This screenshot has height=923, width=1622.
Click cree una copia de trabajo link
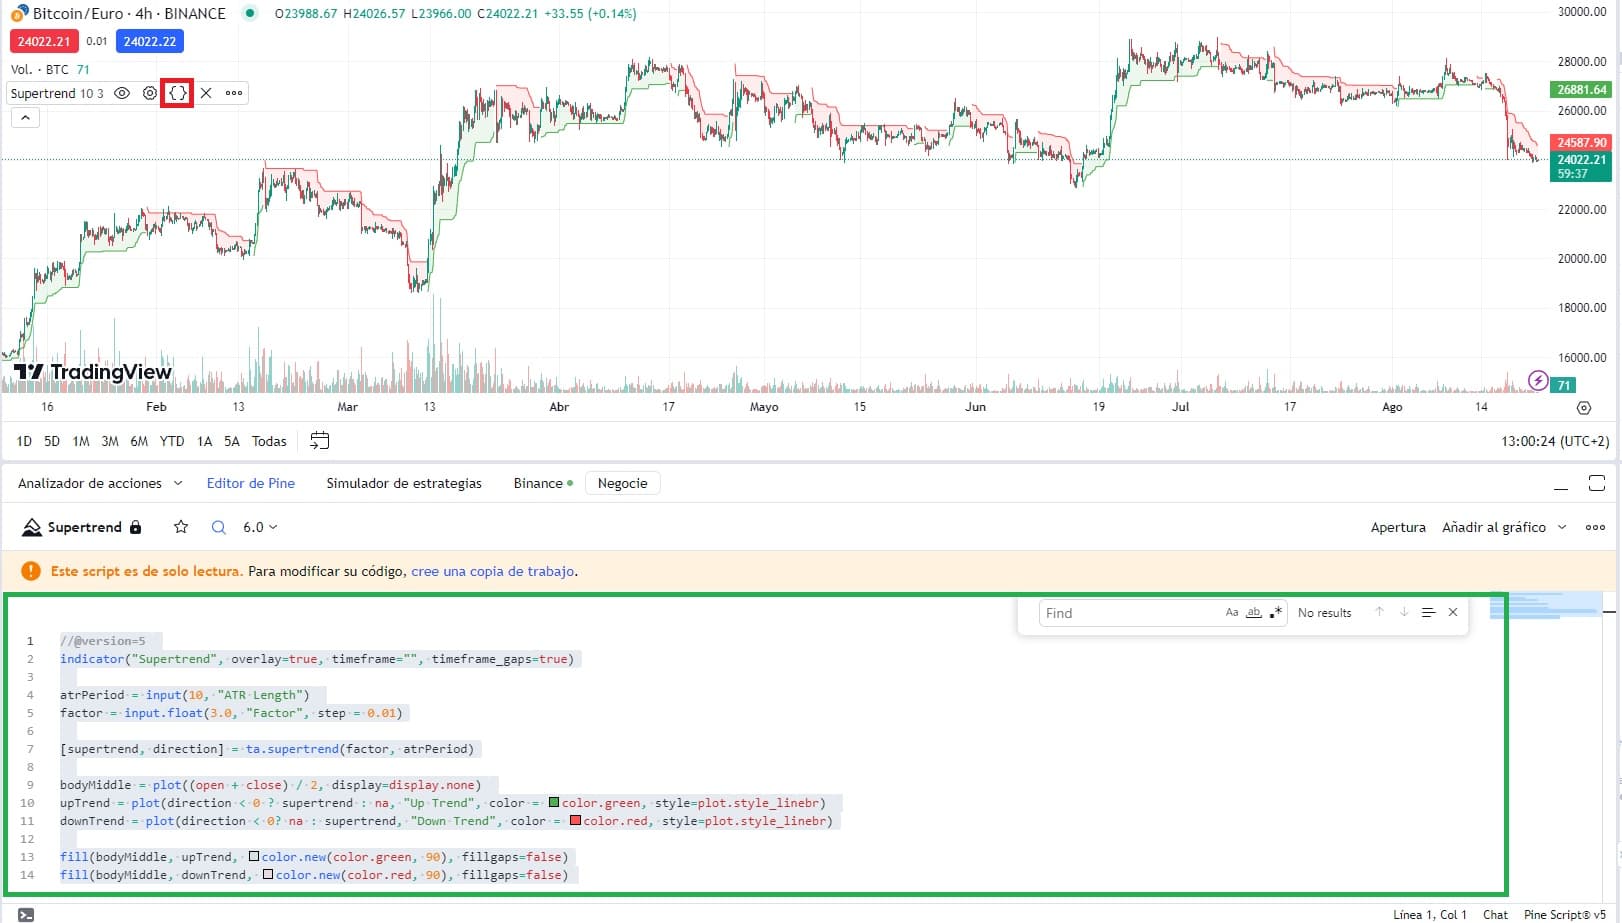click(491, 571)
